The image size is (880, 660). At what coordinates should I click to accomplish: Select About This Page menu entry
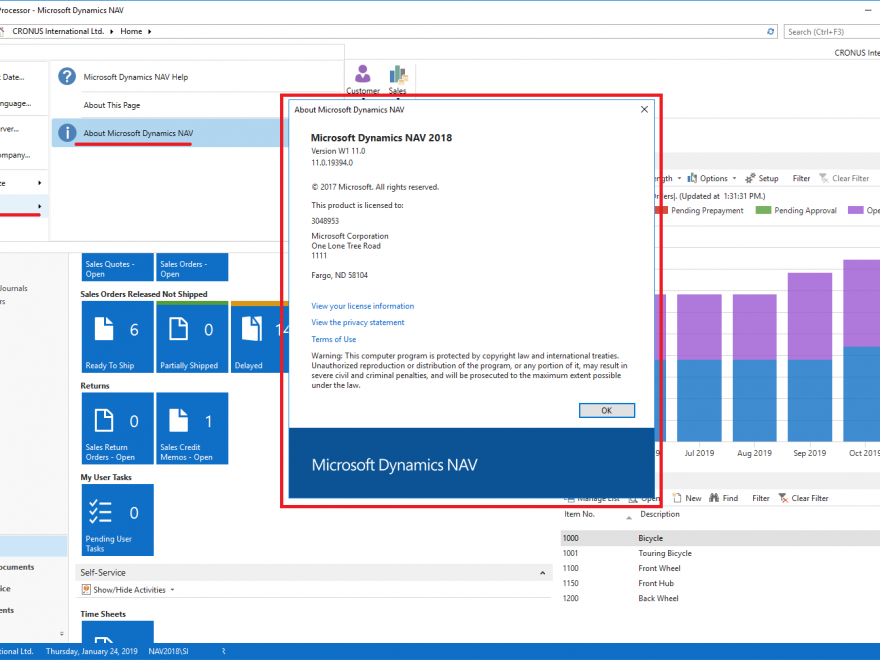point(112,105)
